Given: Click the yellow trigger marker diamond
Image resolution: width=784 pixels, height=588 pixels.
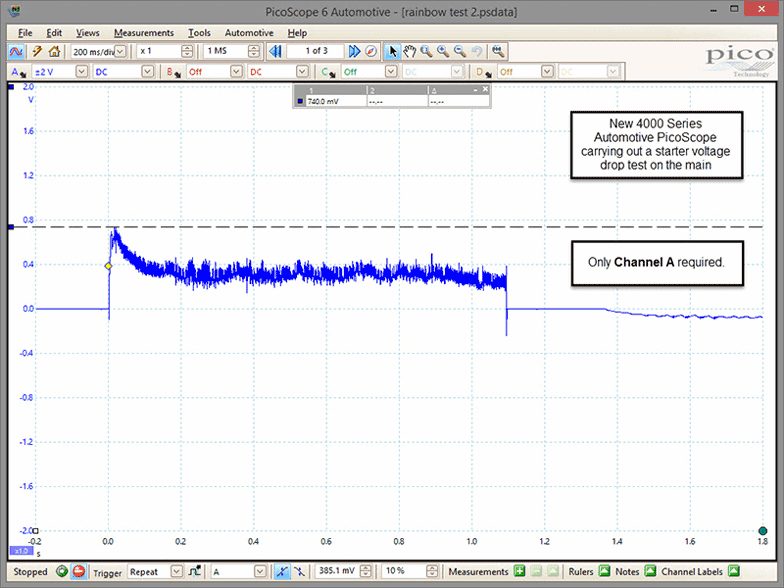Looking at the screenshot, I should 108,266.
